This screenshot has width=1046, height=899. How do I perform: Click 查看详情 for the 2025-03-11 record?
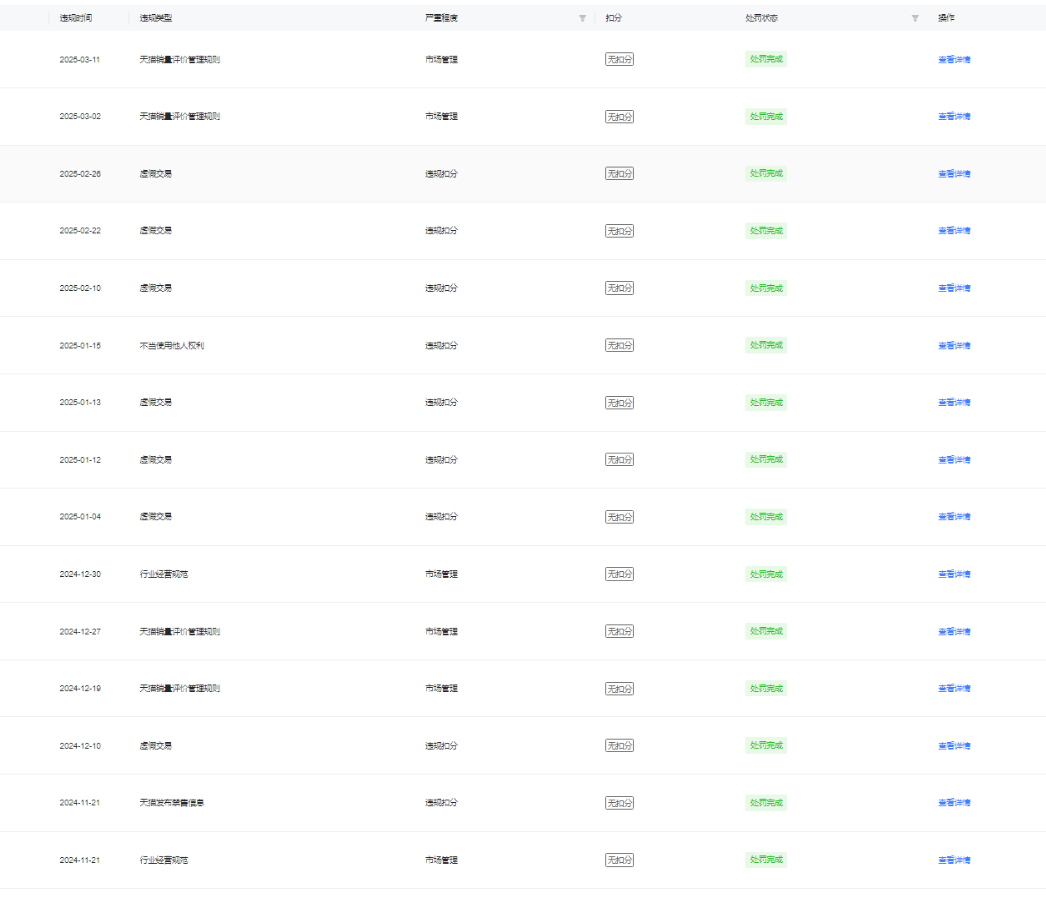[953, 59]
